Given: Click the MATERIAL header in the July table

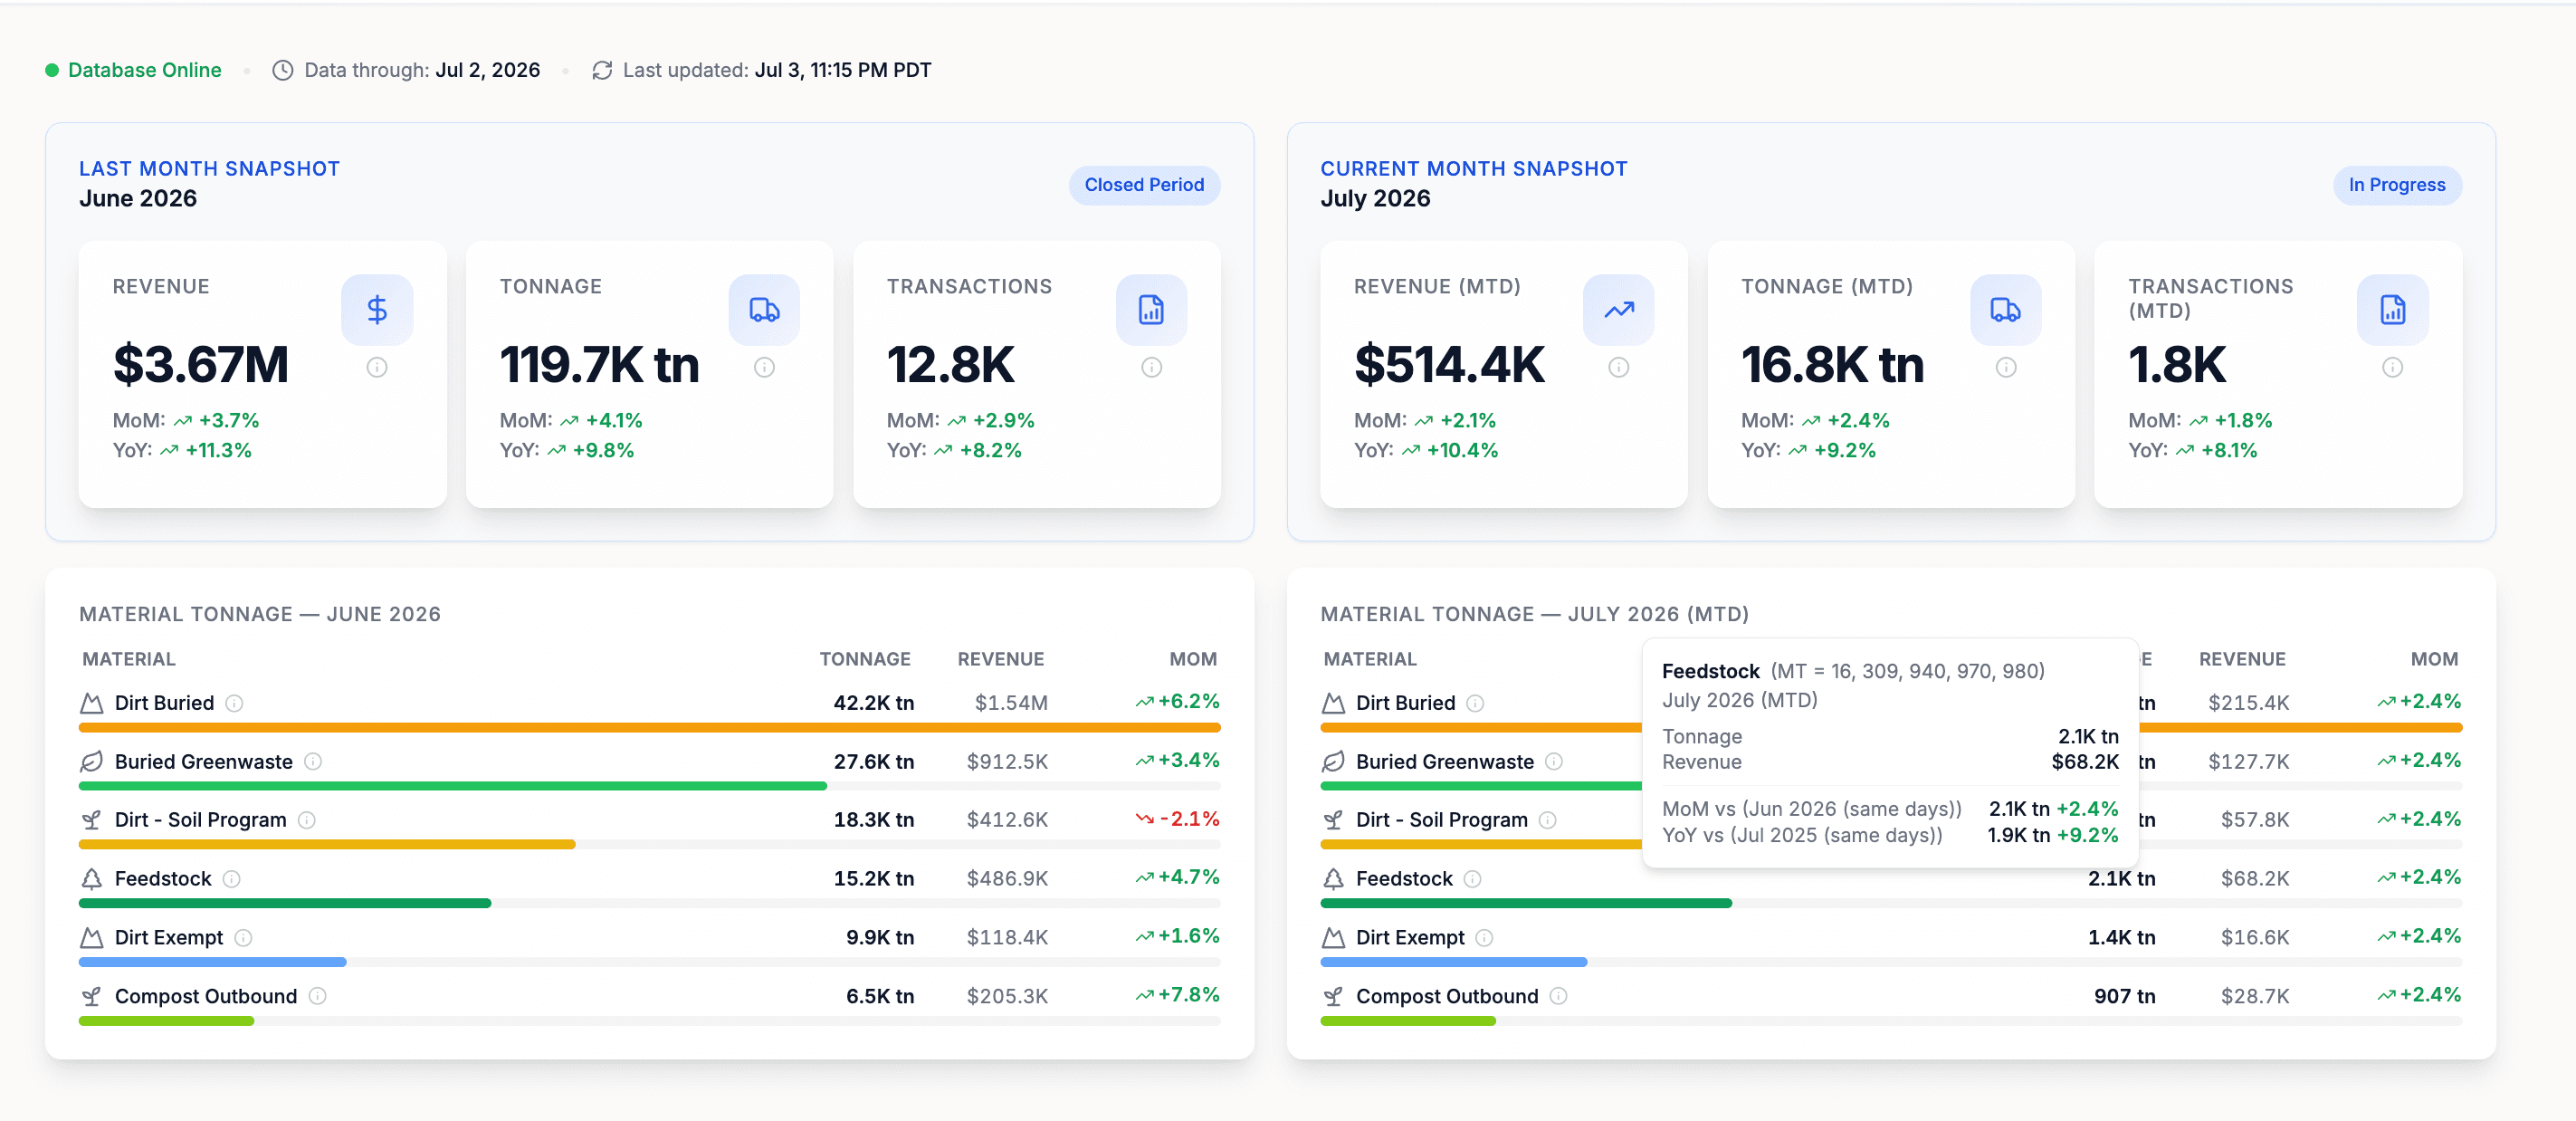Looking at the screenshot, I should (x=1369, y=659).
